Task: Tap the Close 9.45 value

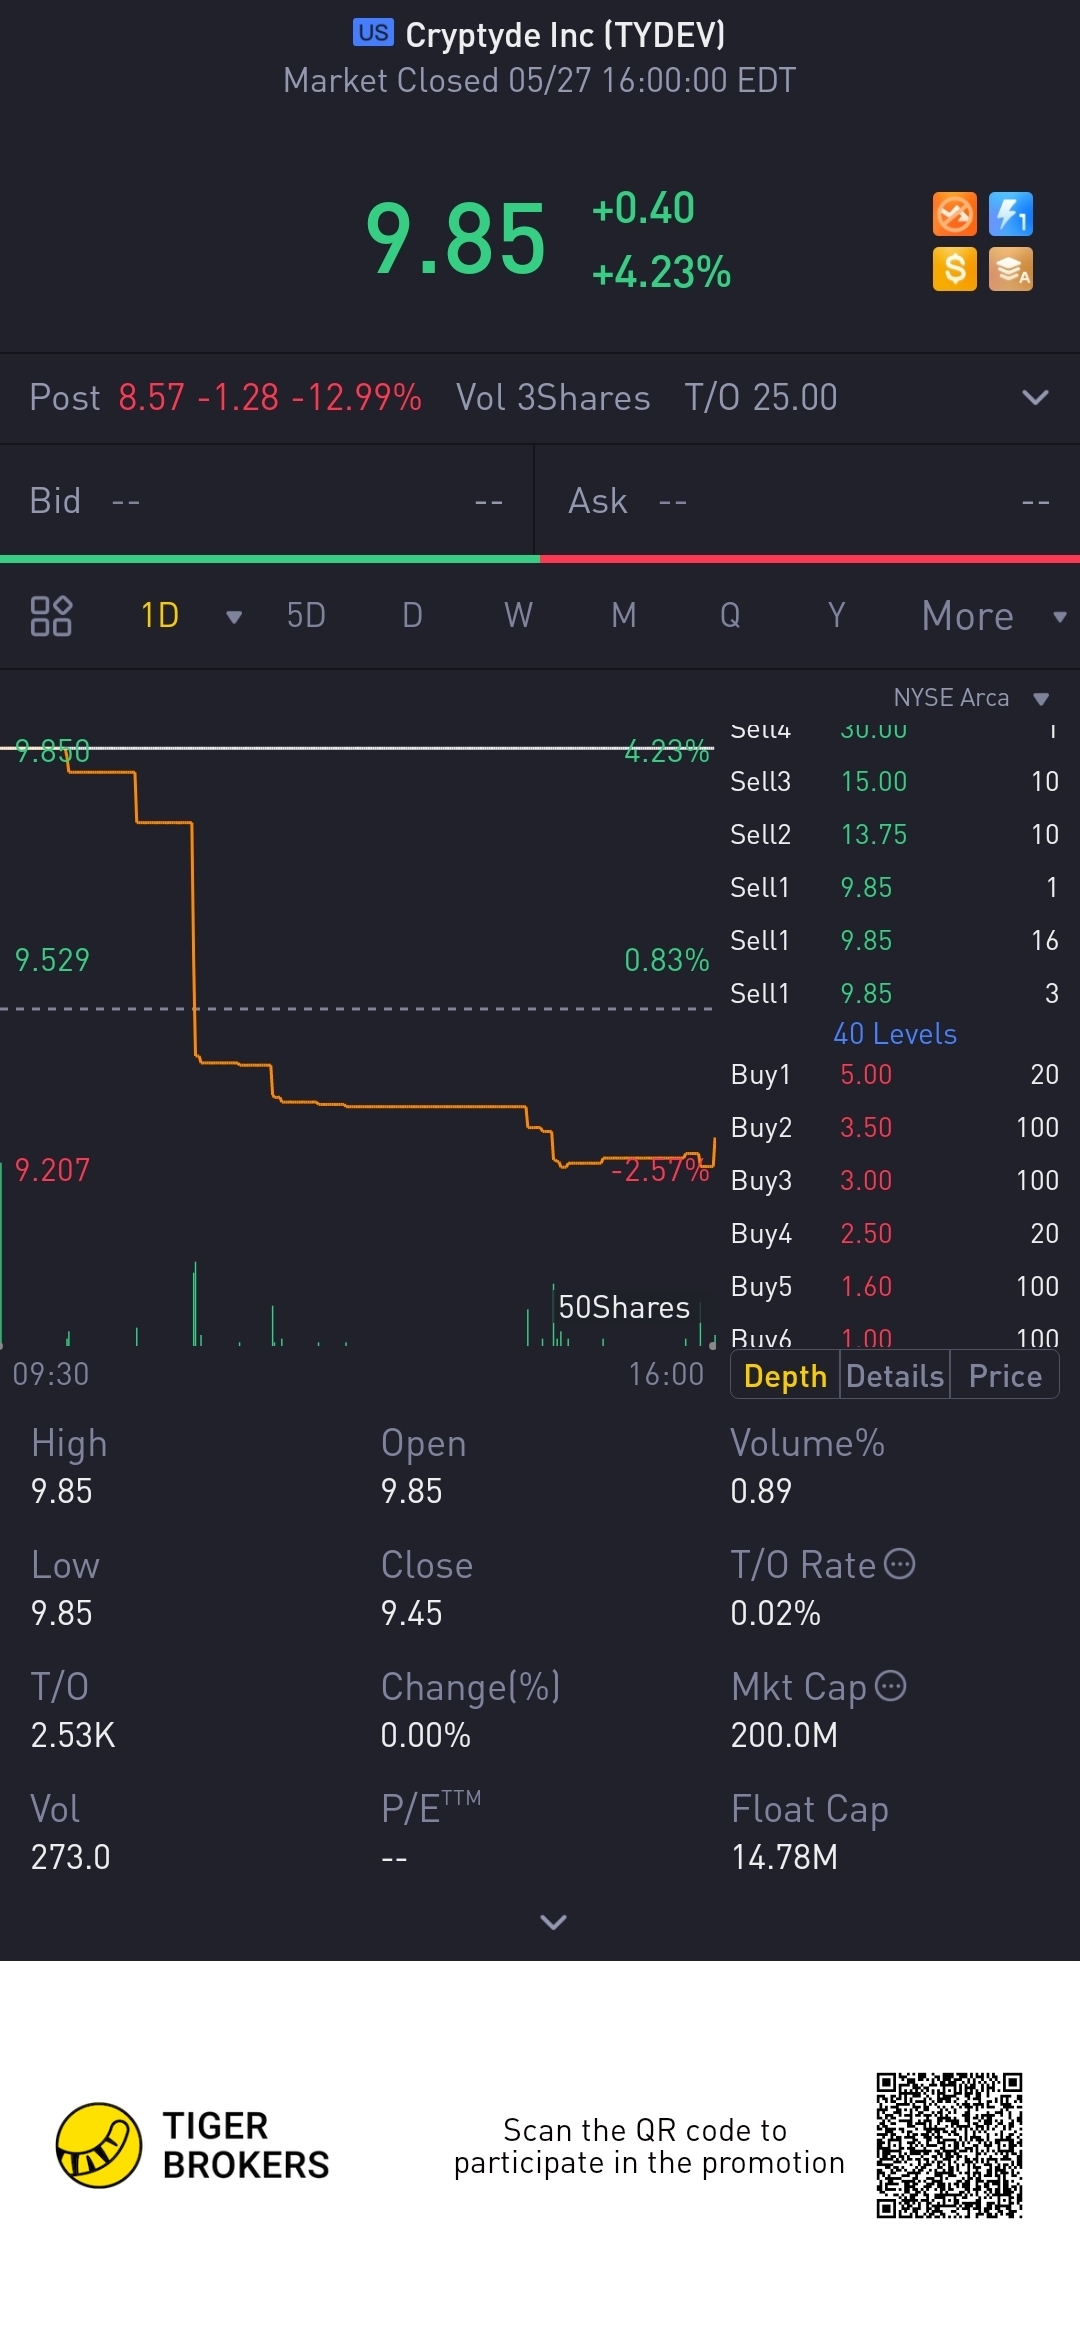Action: 411,1613
